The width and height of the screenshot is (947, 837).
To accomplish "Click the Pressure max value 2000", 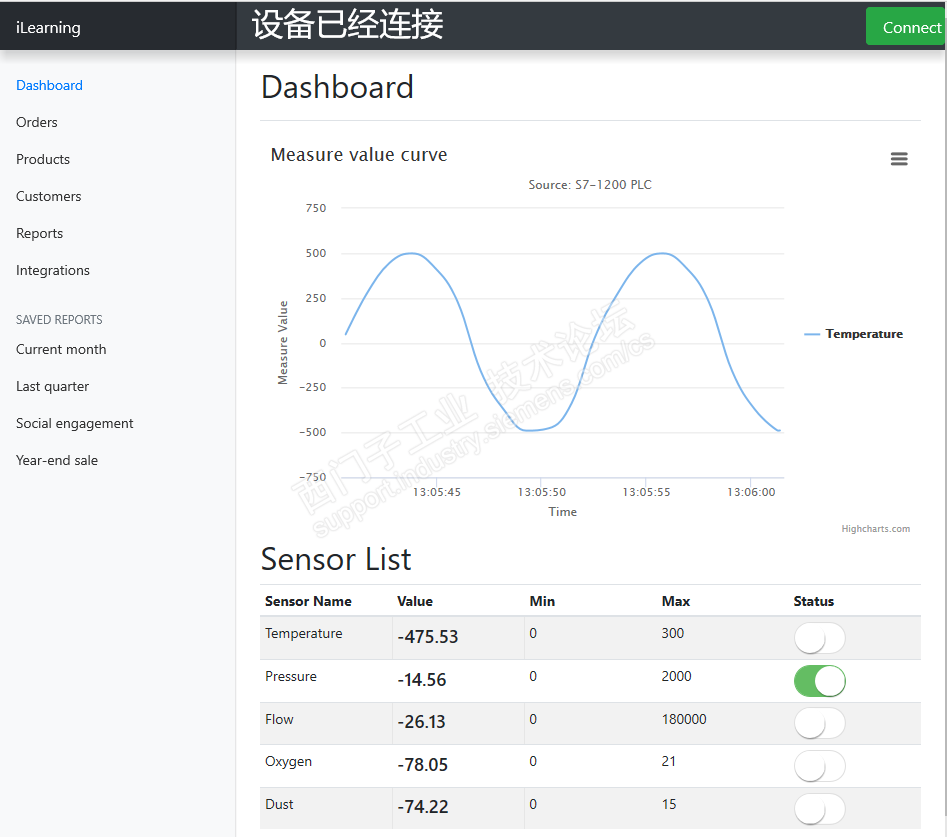I will (676, 676).
